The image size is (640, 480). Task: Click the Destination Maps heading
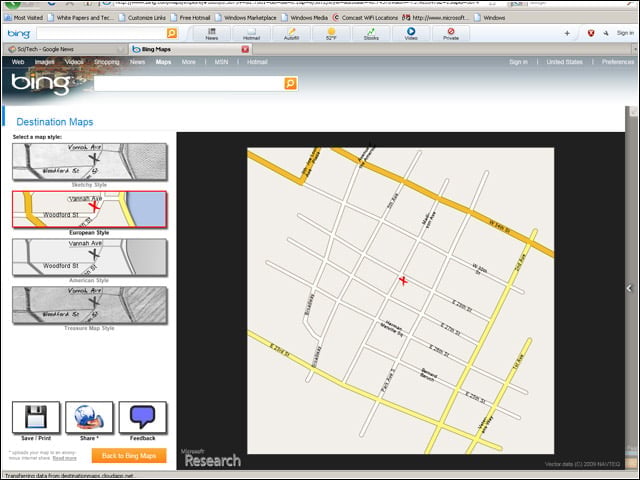(x=55, y=122)
